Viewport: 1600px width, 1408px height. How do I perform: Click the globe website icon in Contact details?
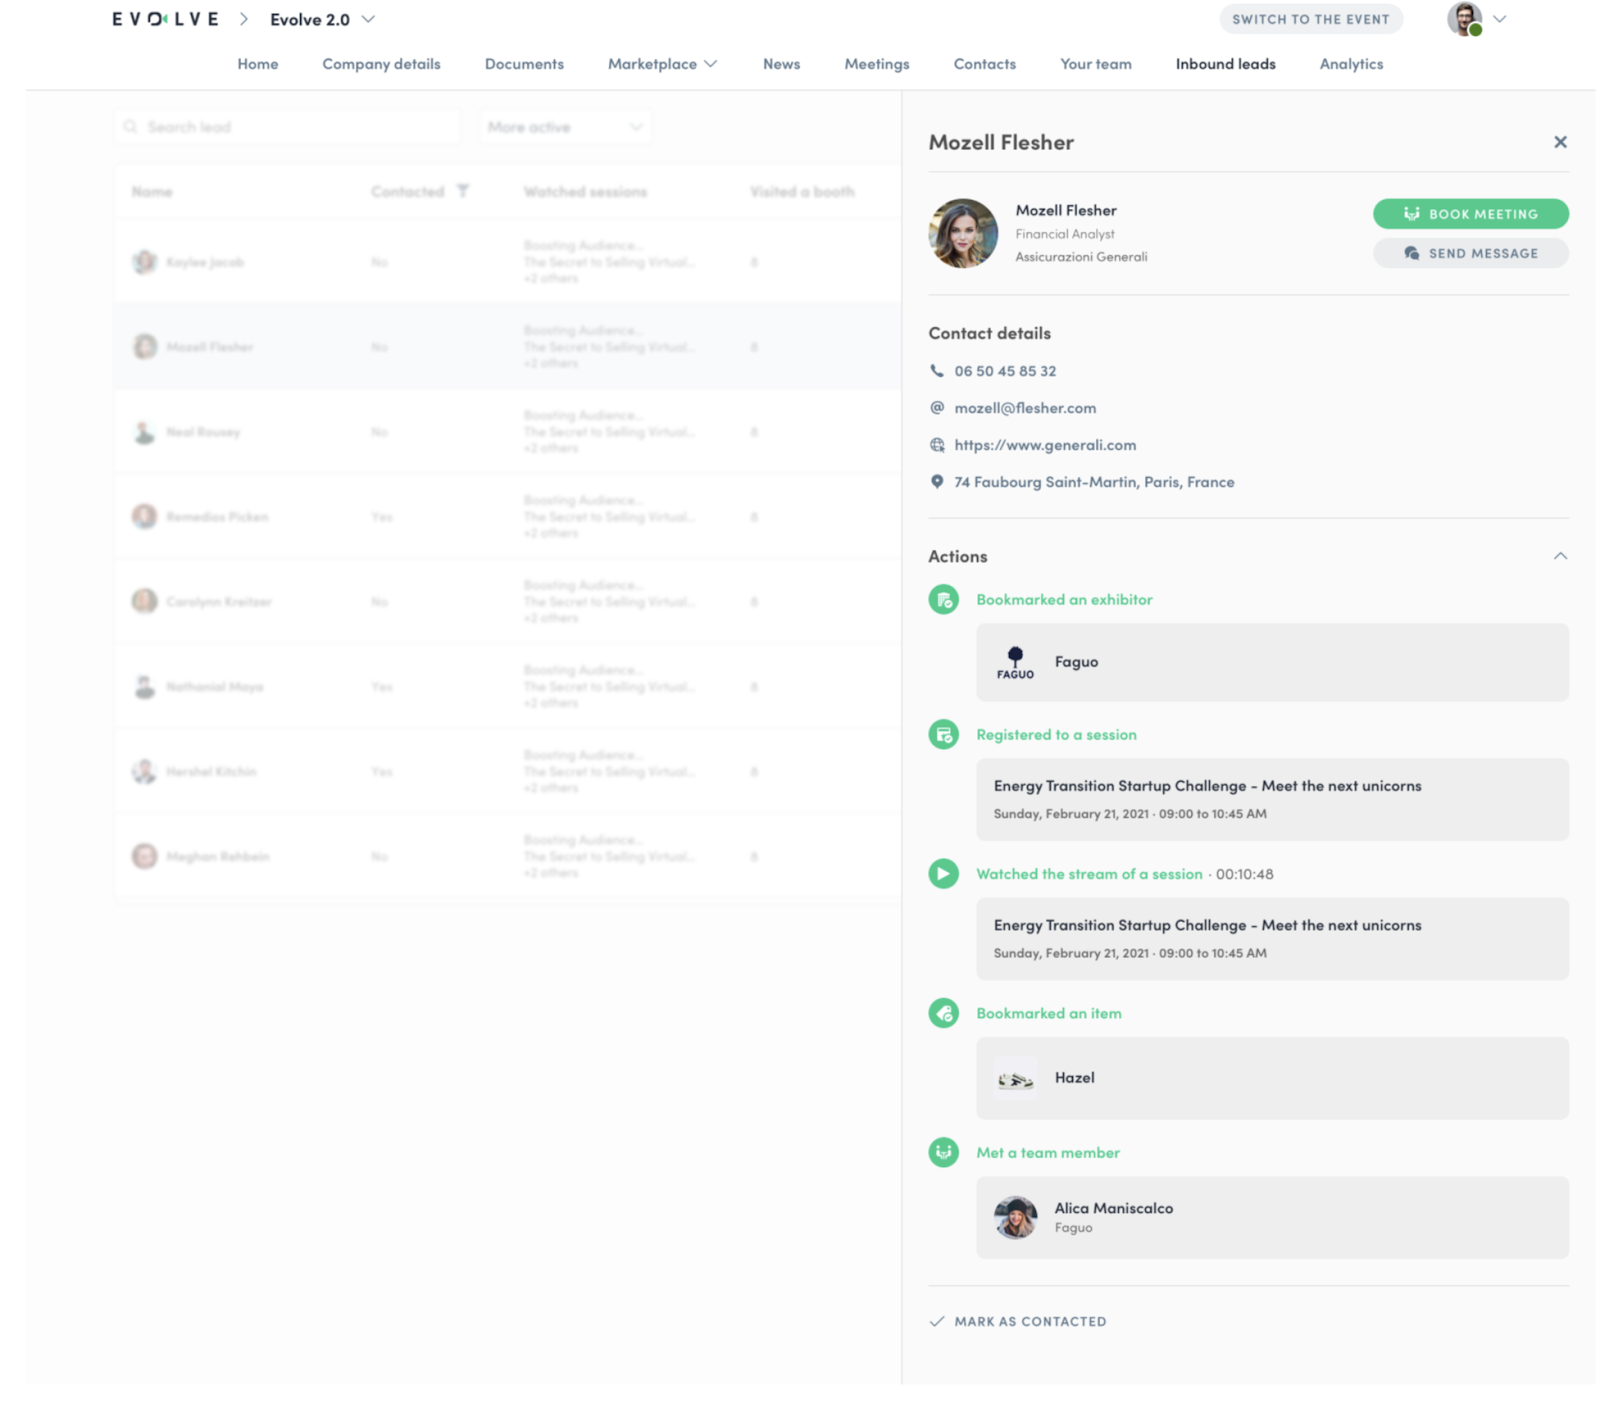(x=937, y=445)
